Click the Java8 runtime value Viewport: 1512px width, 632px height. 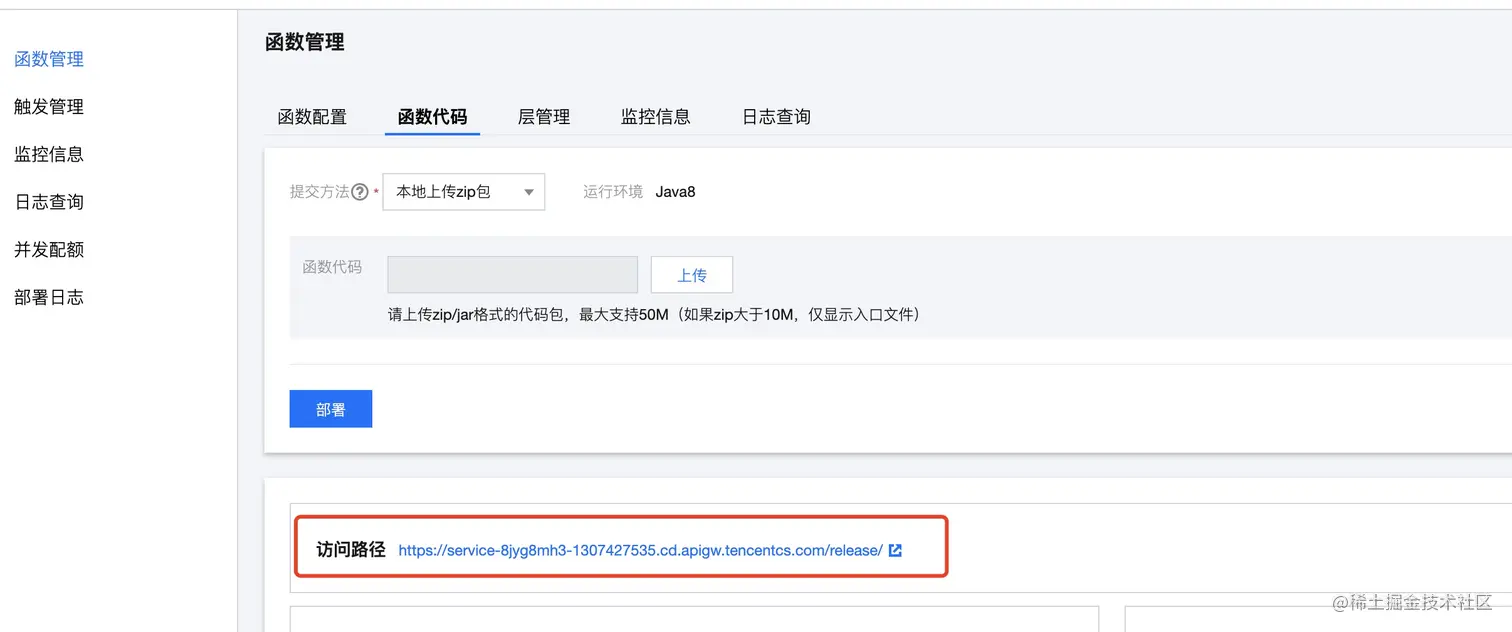point(675,192)
